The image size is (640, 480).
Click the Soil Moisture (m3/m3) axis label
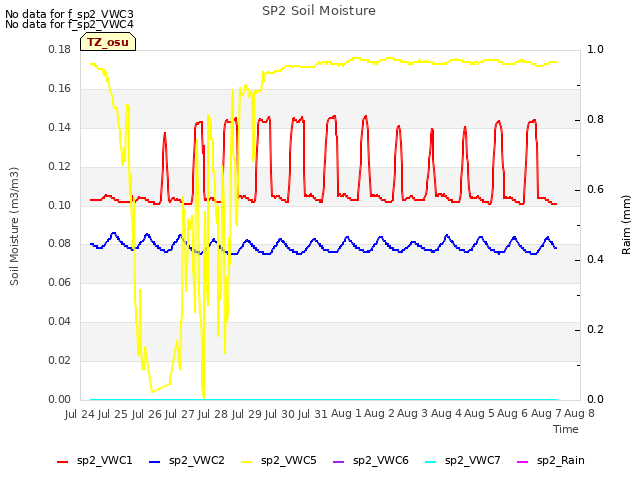pyautogui.click(x=14, y=226)
